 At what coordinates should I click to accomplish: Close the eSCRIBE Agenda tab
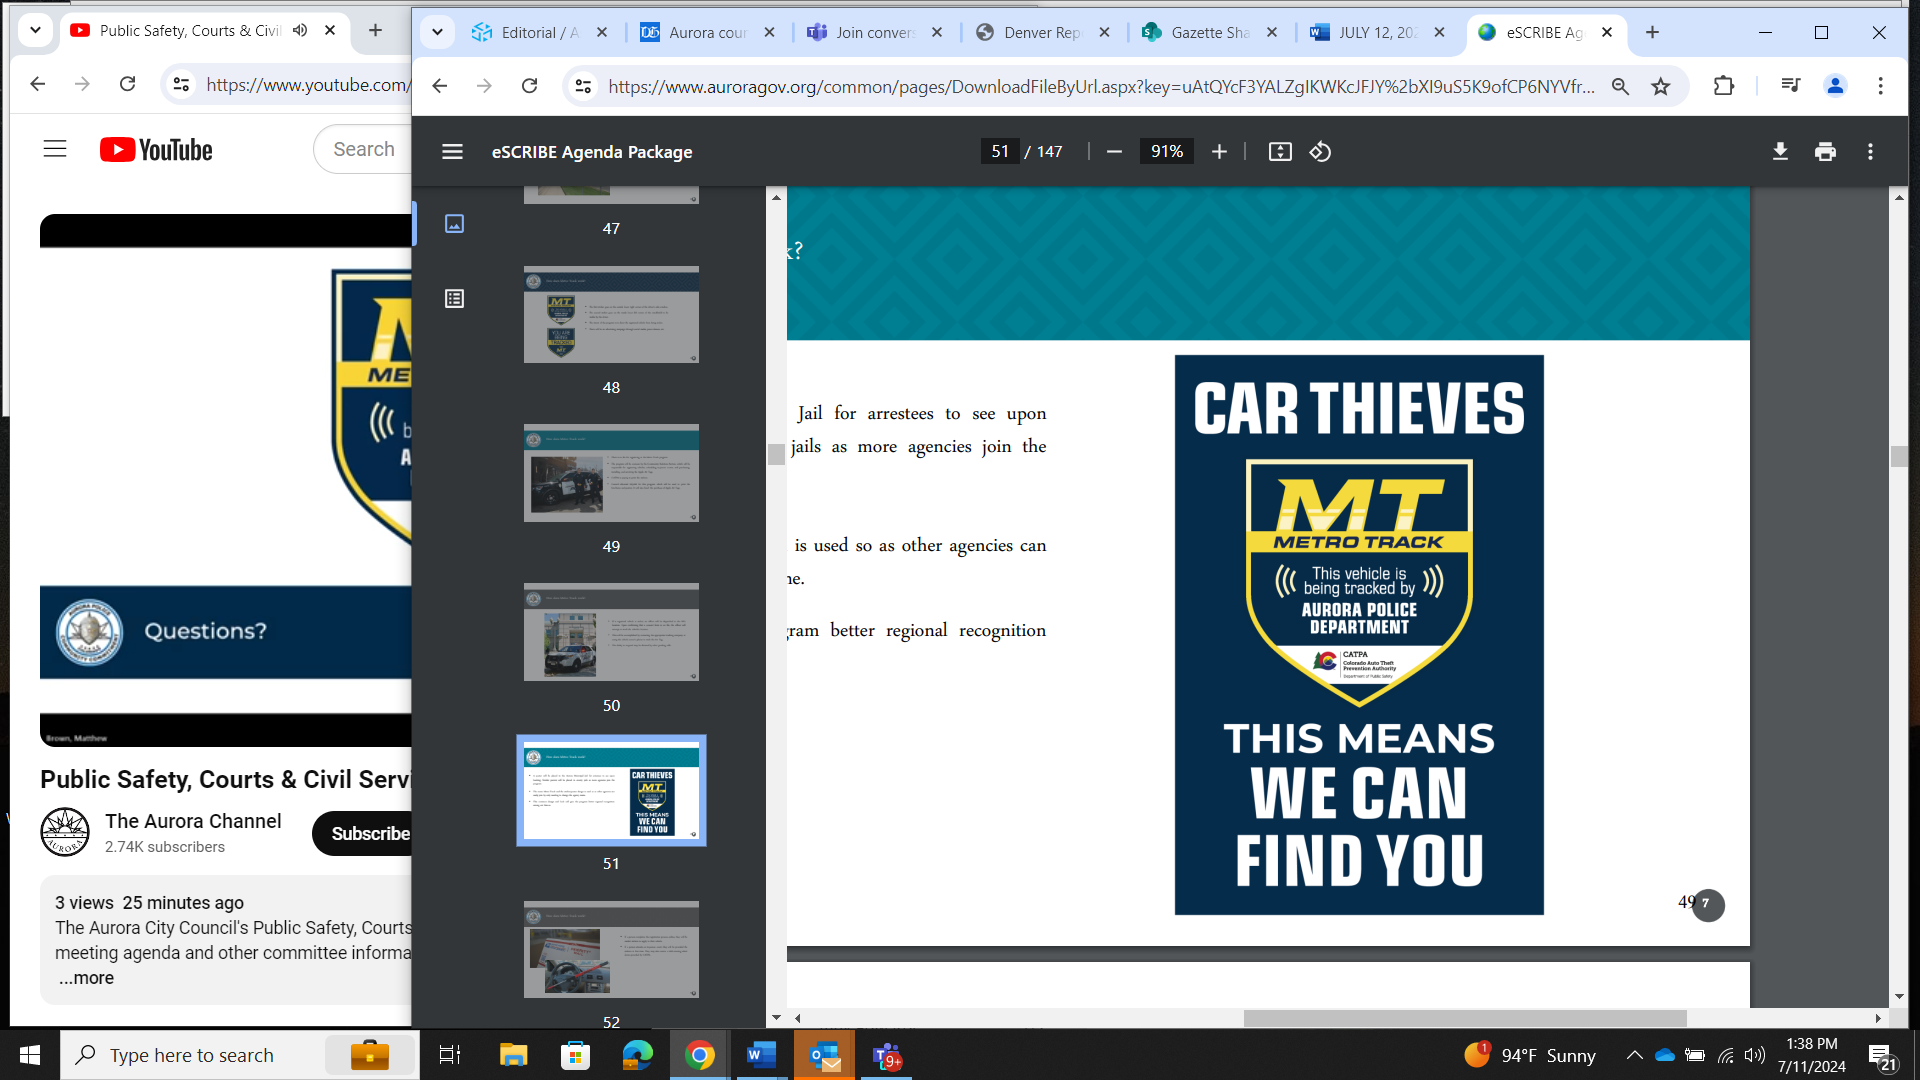pos(1607,32)
